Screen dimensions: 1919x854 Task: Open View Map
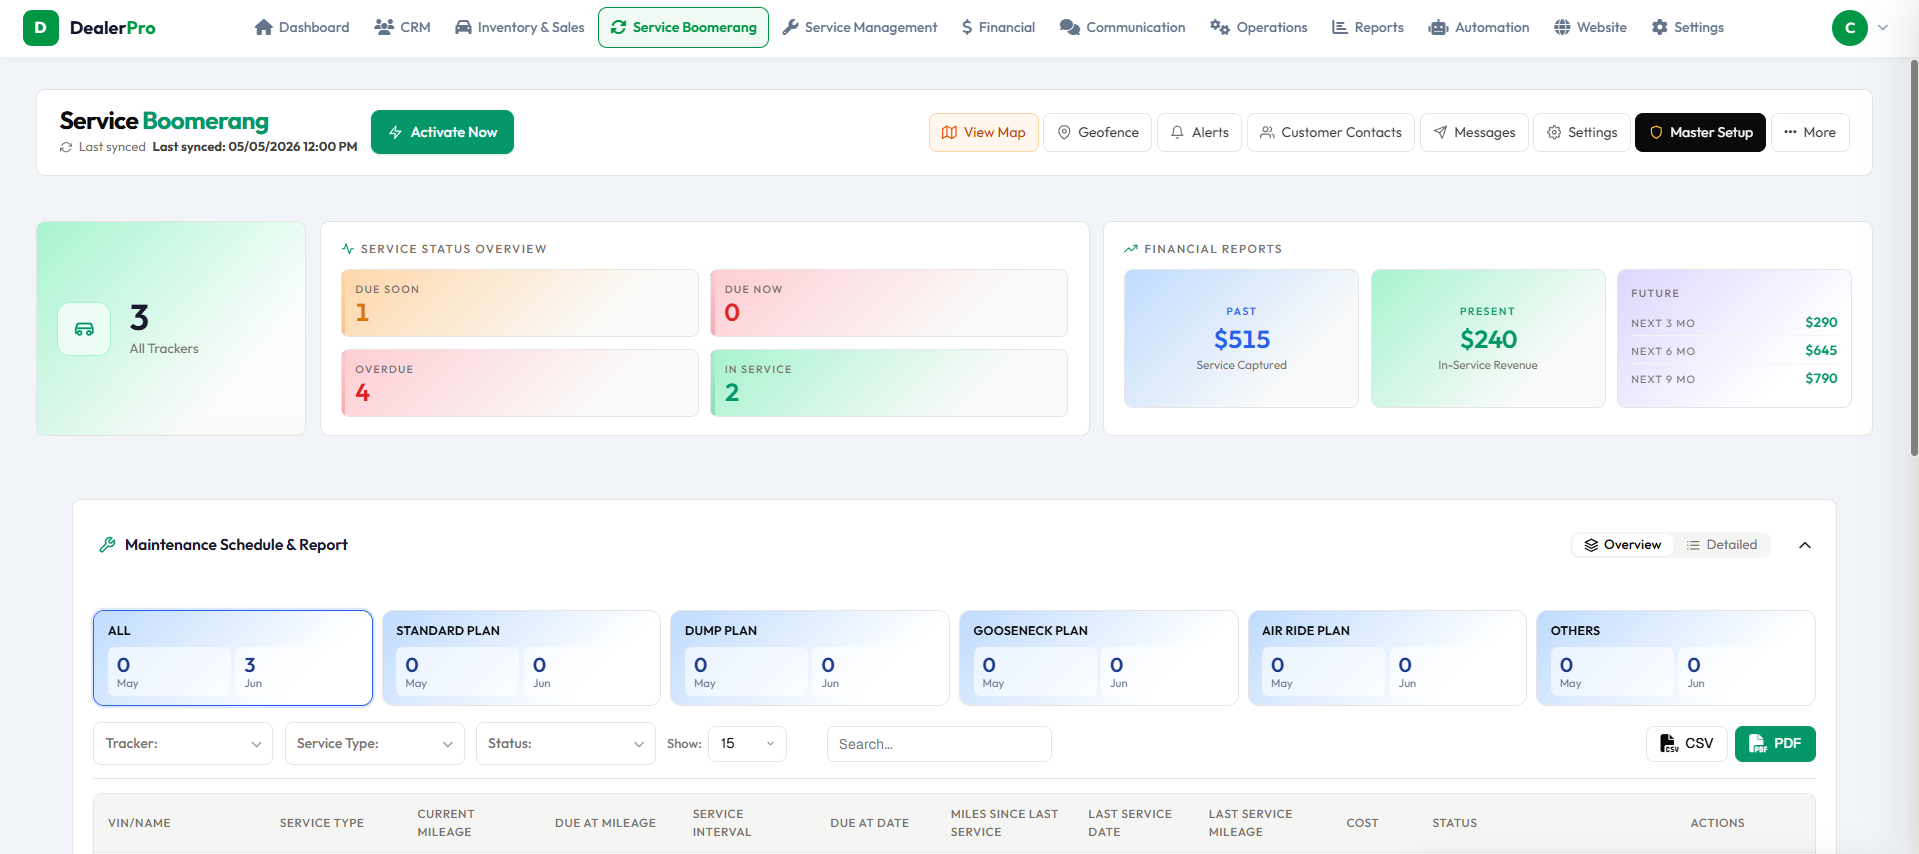pyautogui.click(x=983, y=132)
